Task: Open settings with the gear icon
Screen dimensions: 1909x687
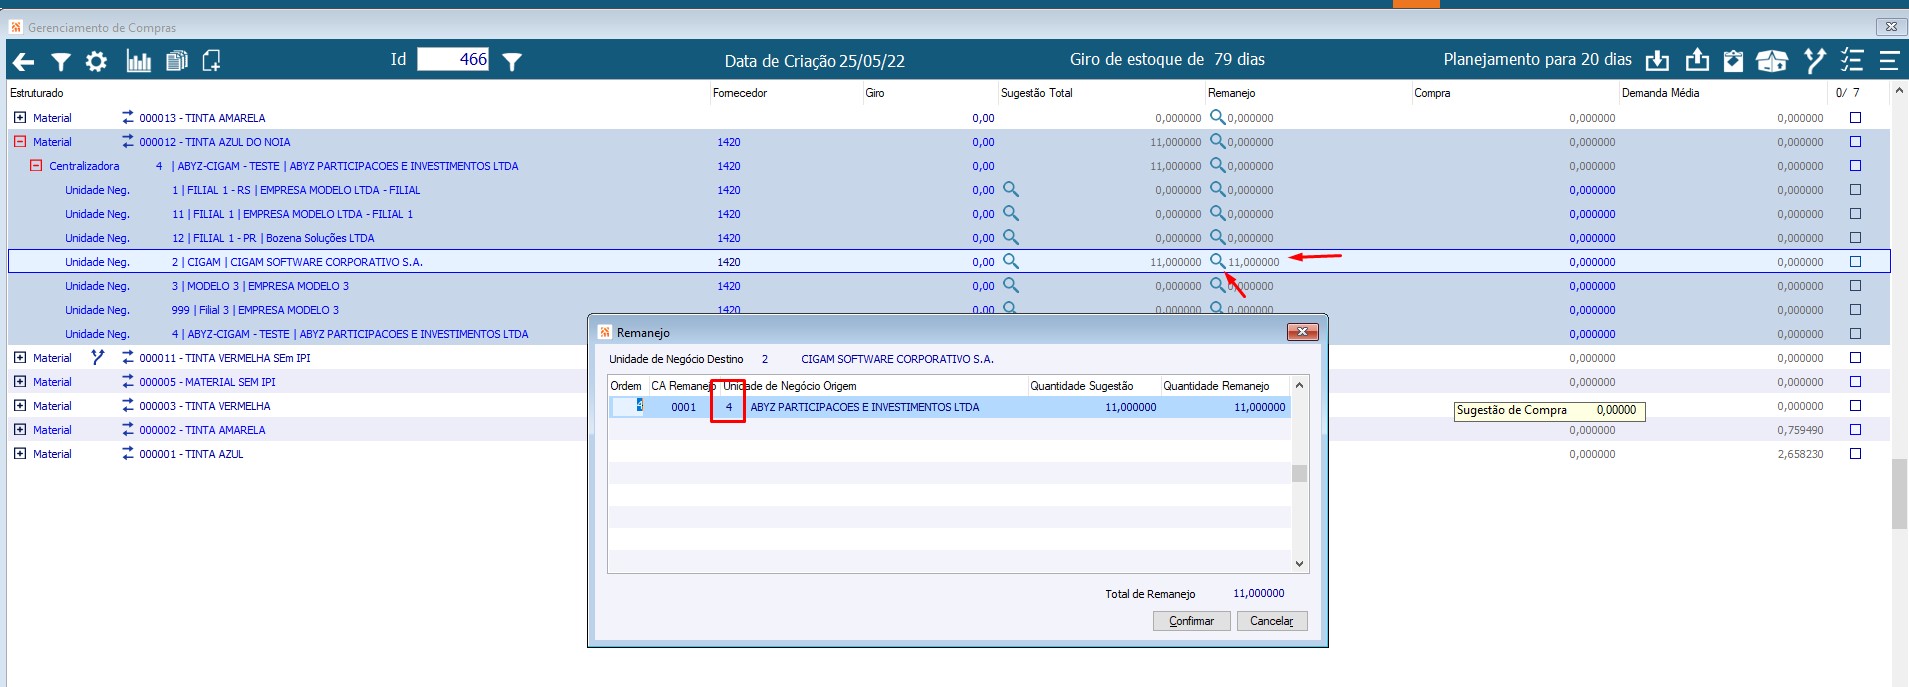Action: 96,62
